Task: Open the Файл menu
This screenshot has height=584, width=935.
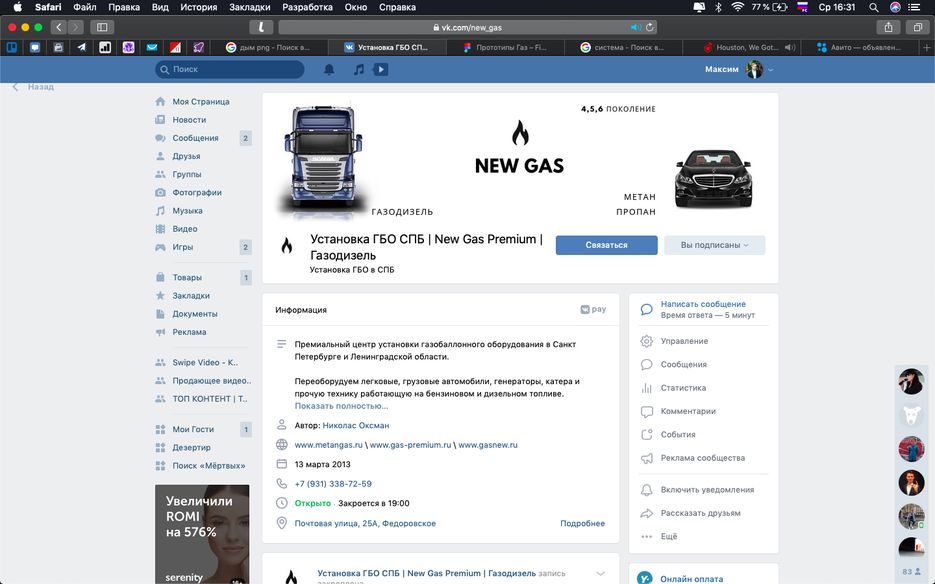Action: point(85,7)
